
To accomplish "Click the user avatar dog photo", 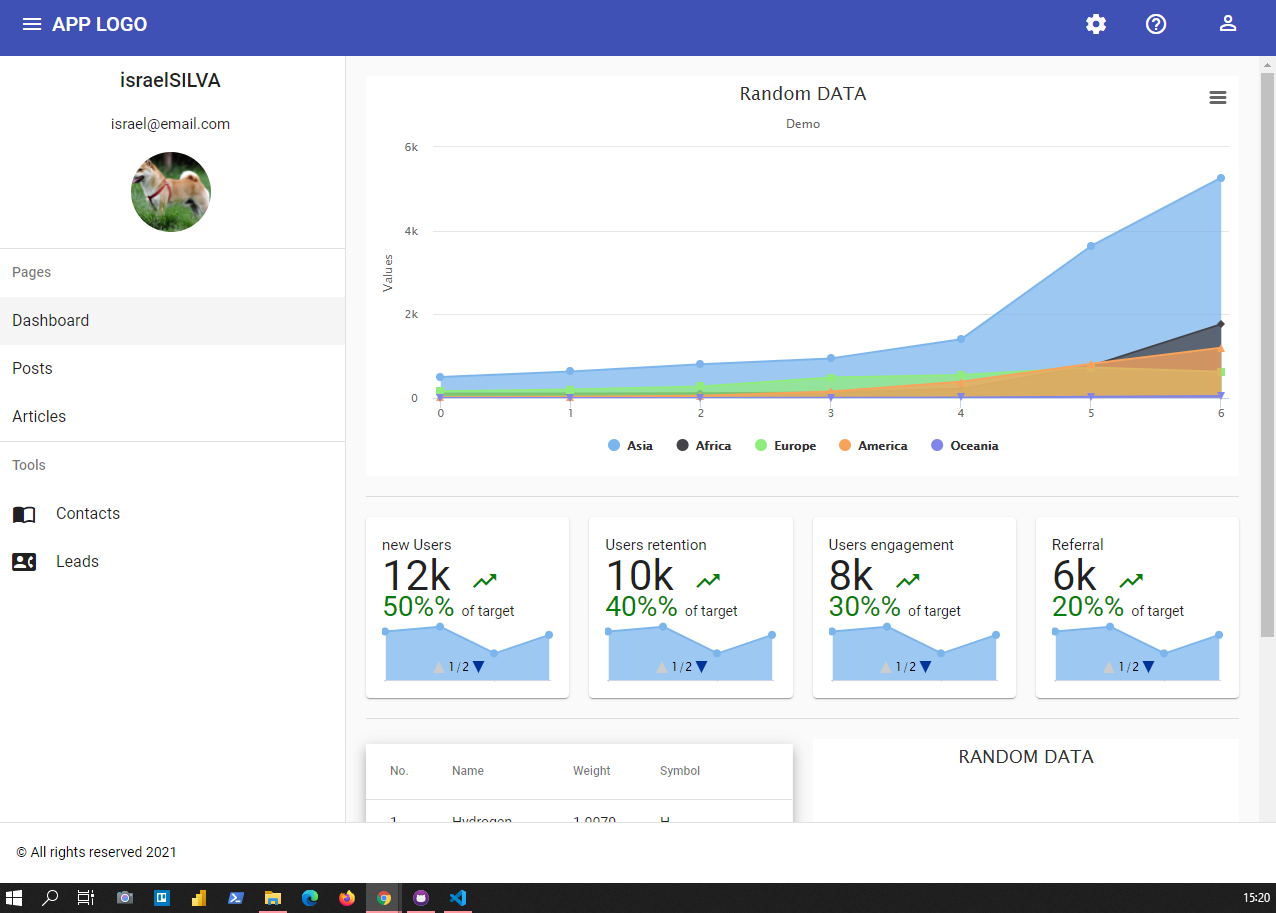I will pyautogui.click(x=171, y=192).
